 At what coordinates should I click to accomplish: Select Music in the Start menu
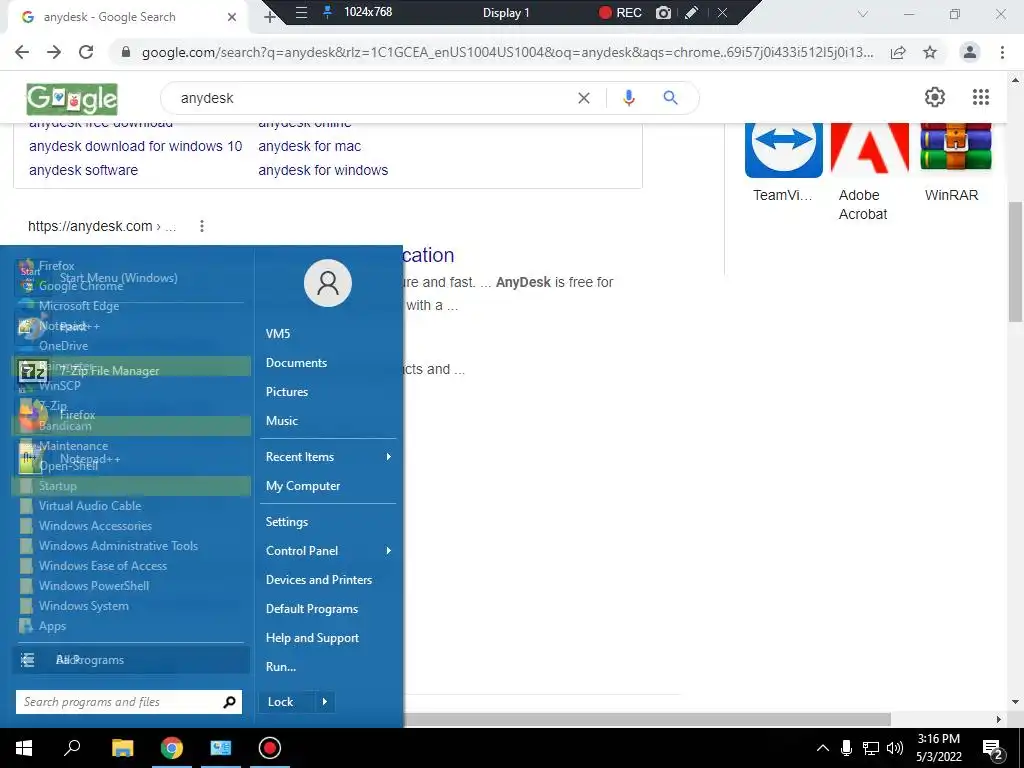[x=281, y=421]
